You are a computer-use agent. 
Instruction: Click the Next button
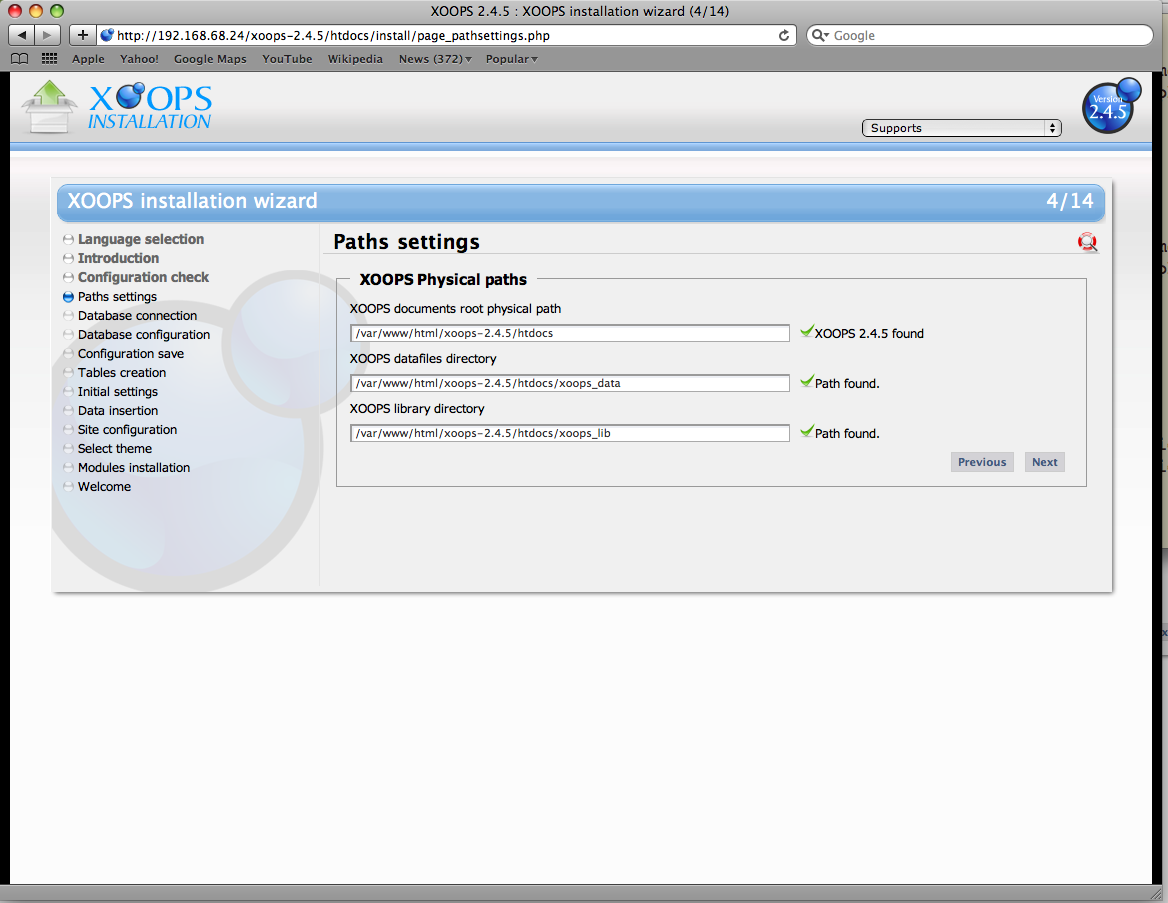tap(1044, 461)
